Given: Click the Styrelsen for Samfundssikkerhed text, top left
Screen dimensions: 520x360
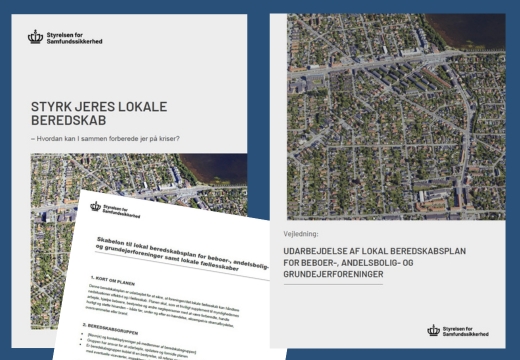Looking at the screenshot, I should click(74, 38).
